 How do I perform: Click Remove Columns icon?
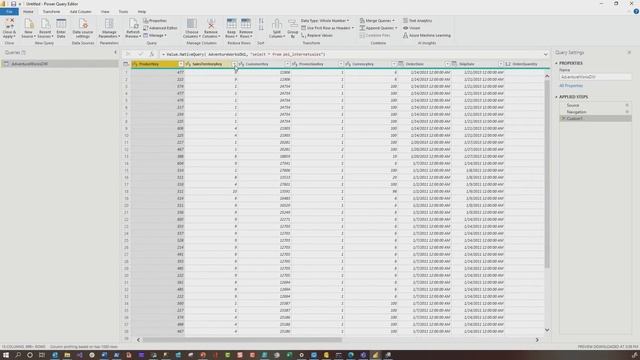(211, 24)
